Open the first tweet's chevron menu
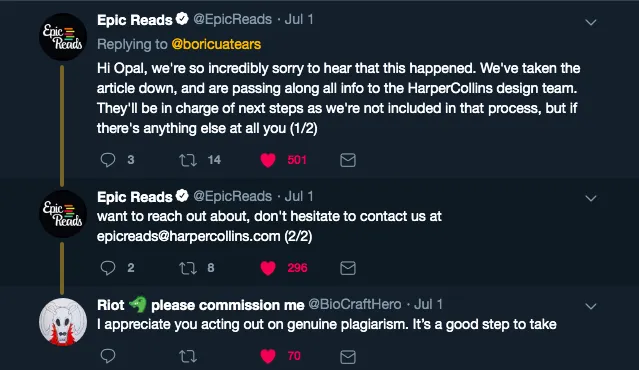 pos(591,22)
